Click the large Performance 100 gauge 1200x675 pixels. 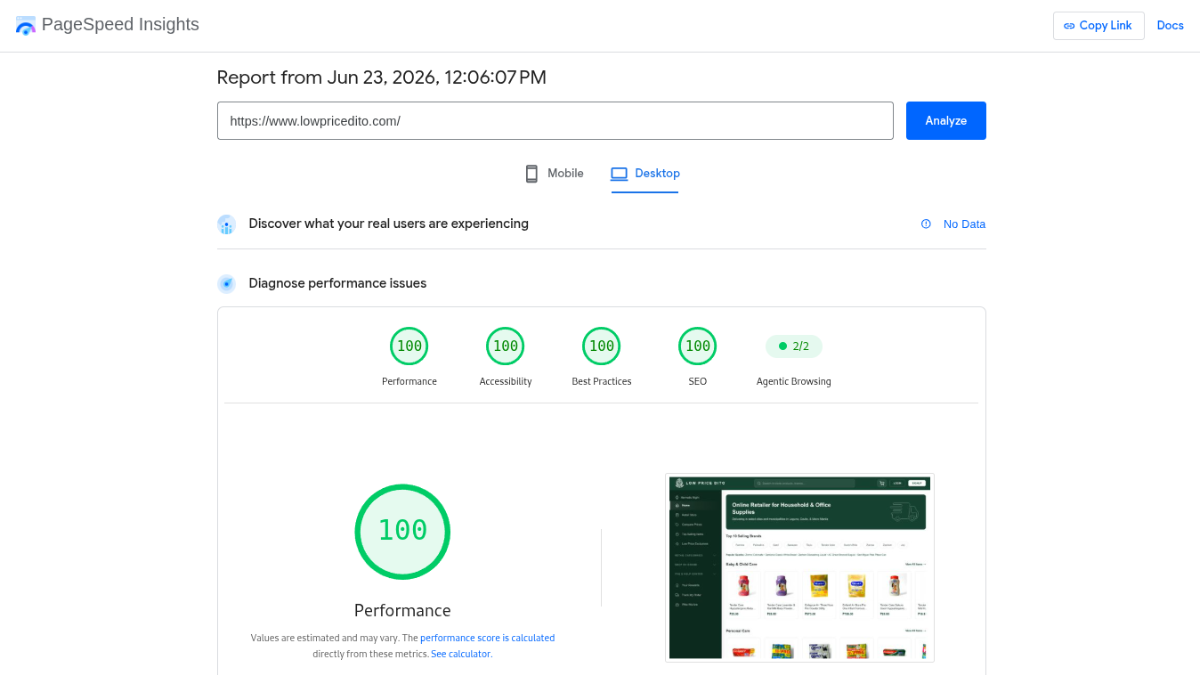click(402, 531)
